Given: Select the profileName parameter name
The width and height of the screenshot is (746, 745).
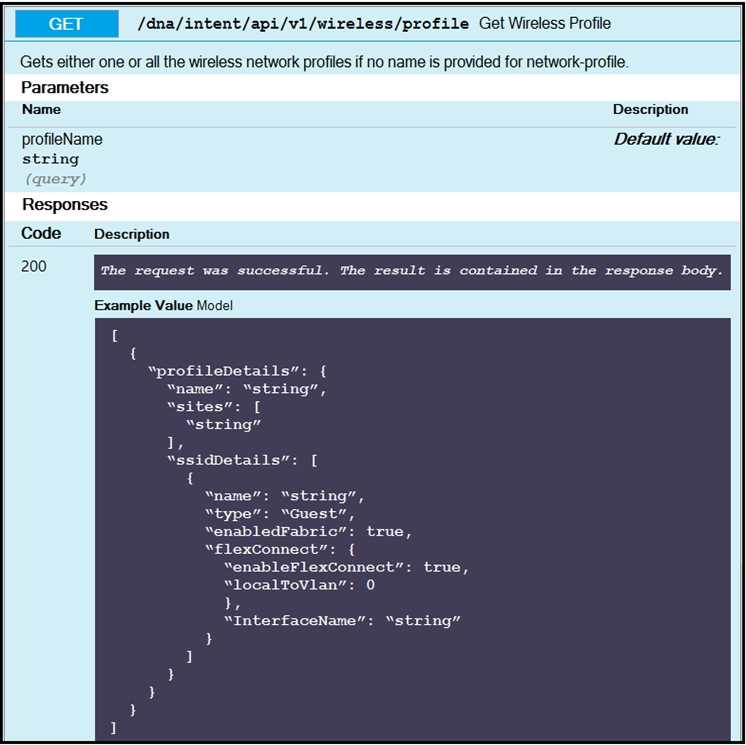Looking at the screenshot, I should (62, 140).
